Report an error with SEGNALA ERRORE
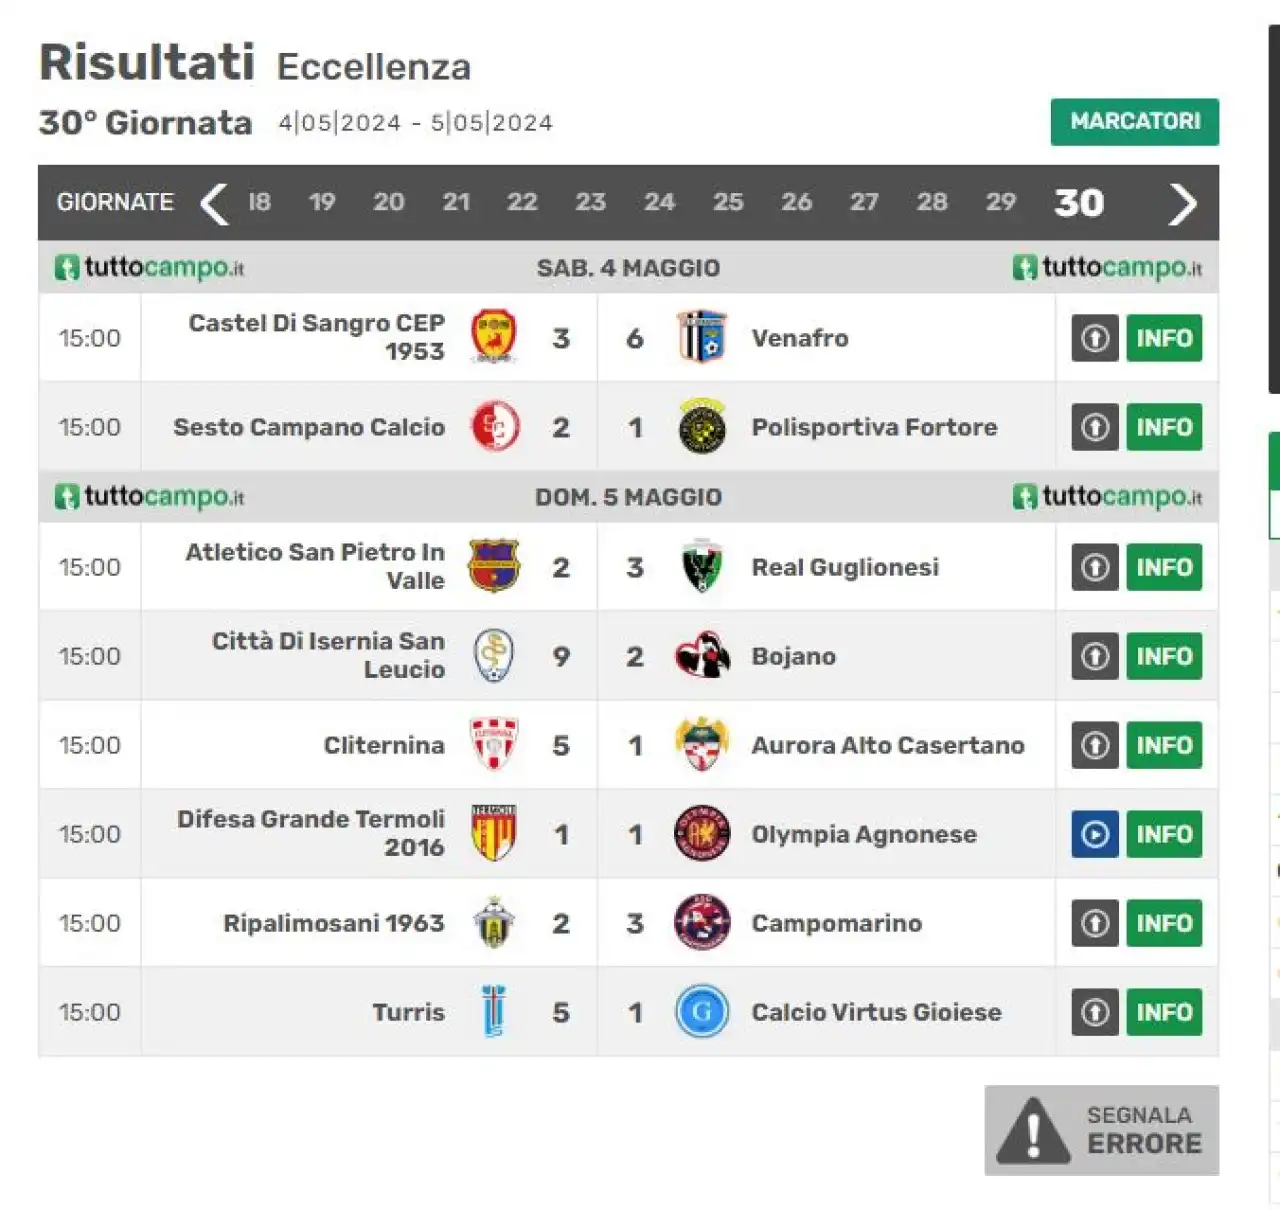 pyautogui.click(x=1101, y=1130)
